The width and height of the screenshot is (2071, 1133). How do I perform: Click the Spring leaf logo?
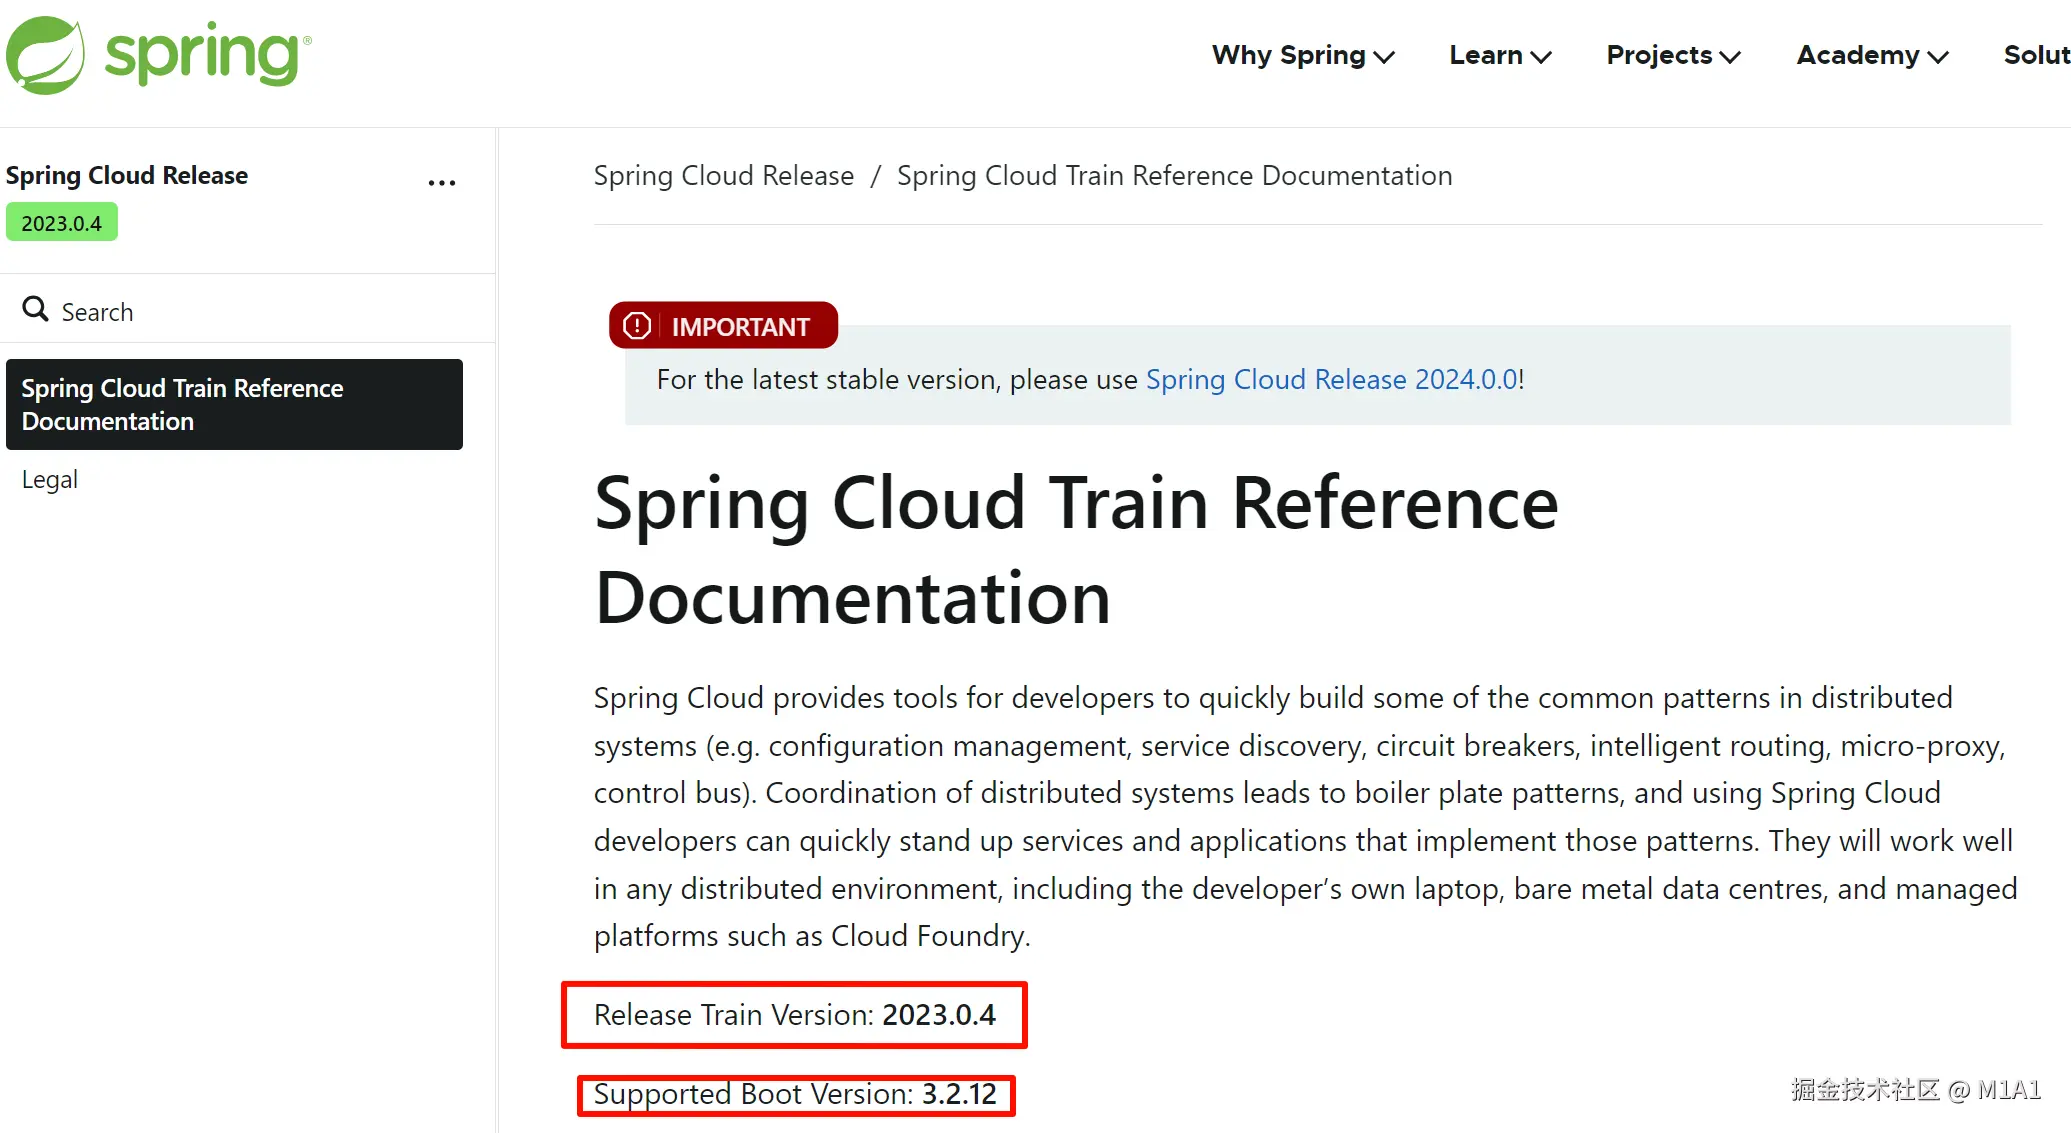(x=46, y=55)
